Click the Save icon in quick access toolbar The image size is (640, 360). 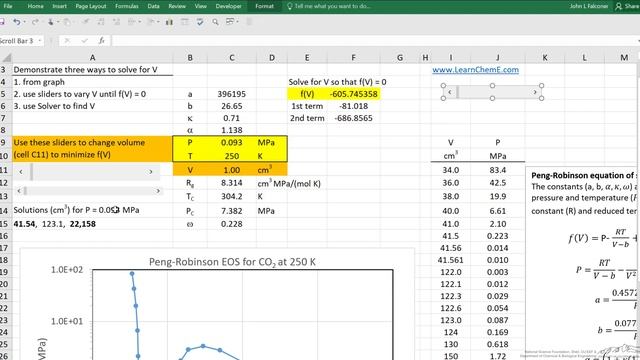2,22
